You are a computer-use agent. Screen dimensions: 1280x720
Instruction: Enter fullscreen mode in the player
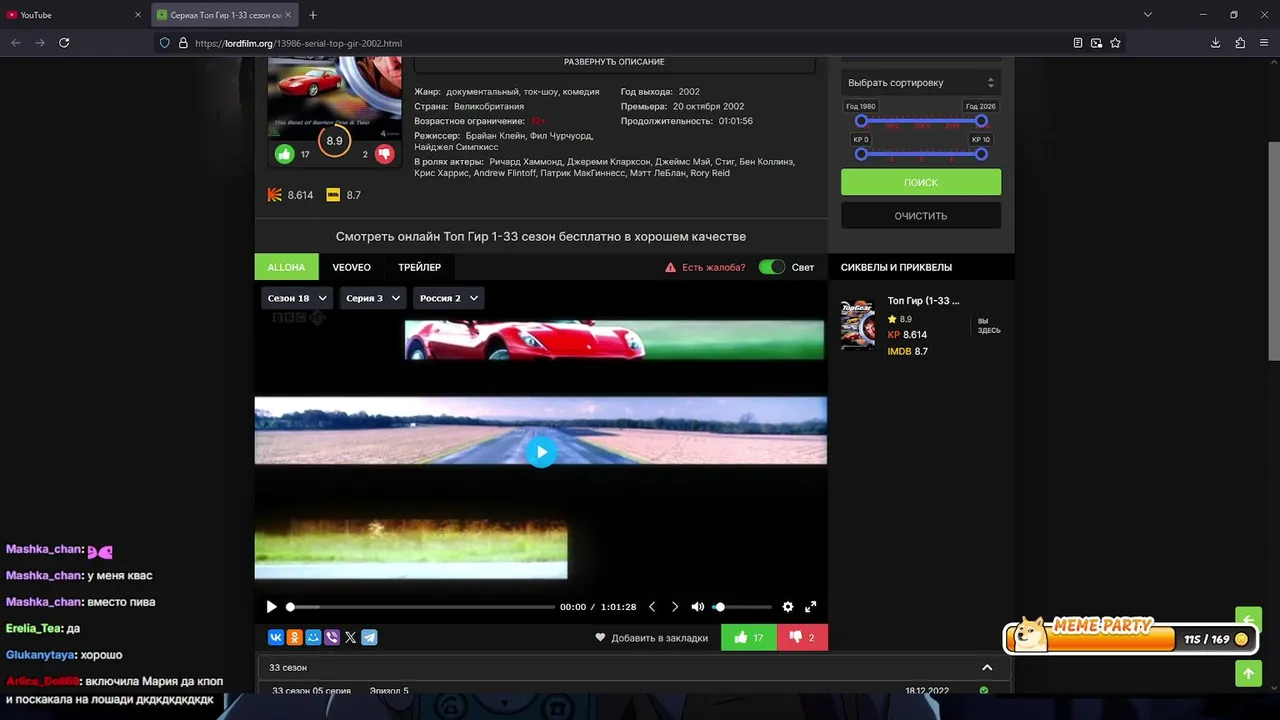(811, 607)
